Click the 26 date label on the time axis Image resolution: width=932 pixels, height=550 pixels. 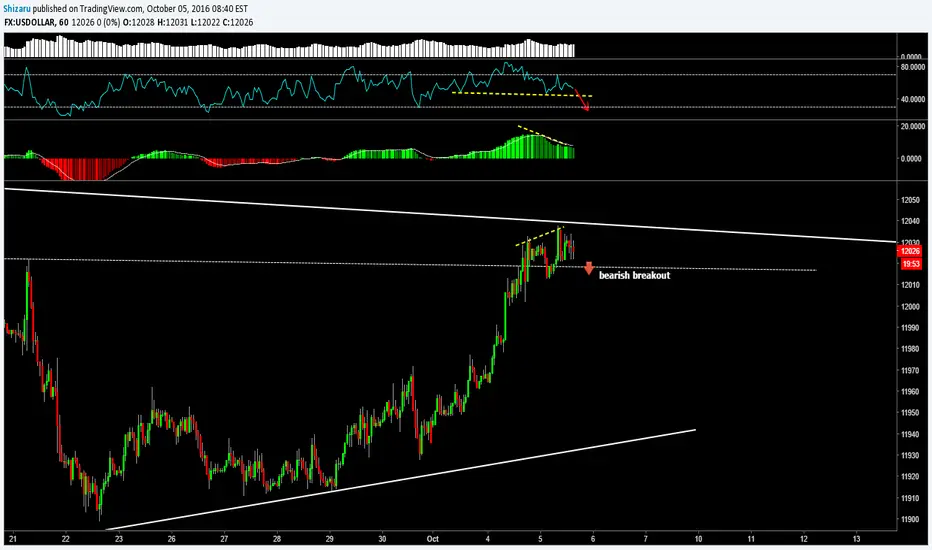click(171, 539)
